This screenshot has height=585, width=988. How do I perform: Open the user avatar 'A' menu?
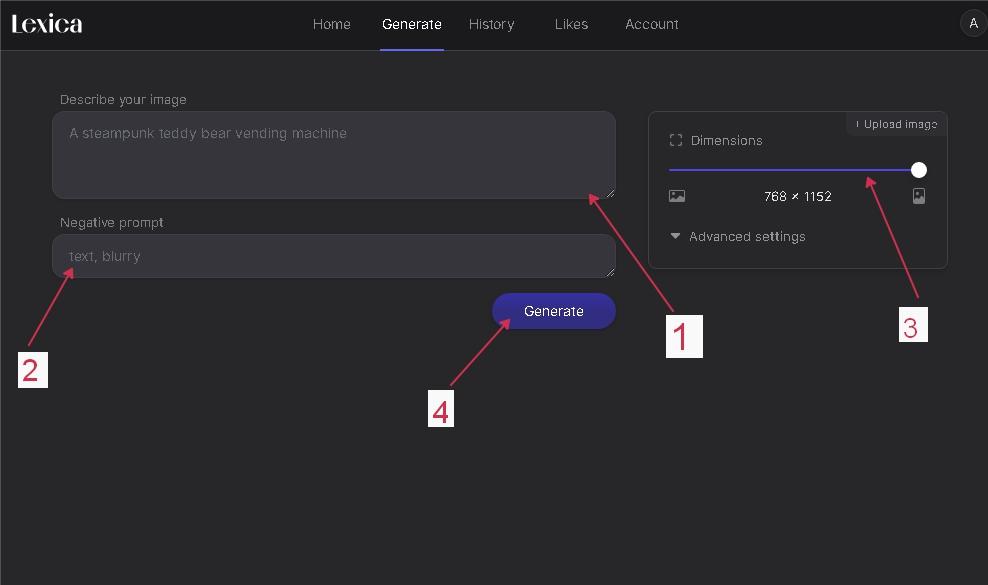point(973,23)
